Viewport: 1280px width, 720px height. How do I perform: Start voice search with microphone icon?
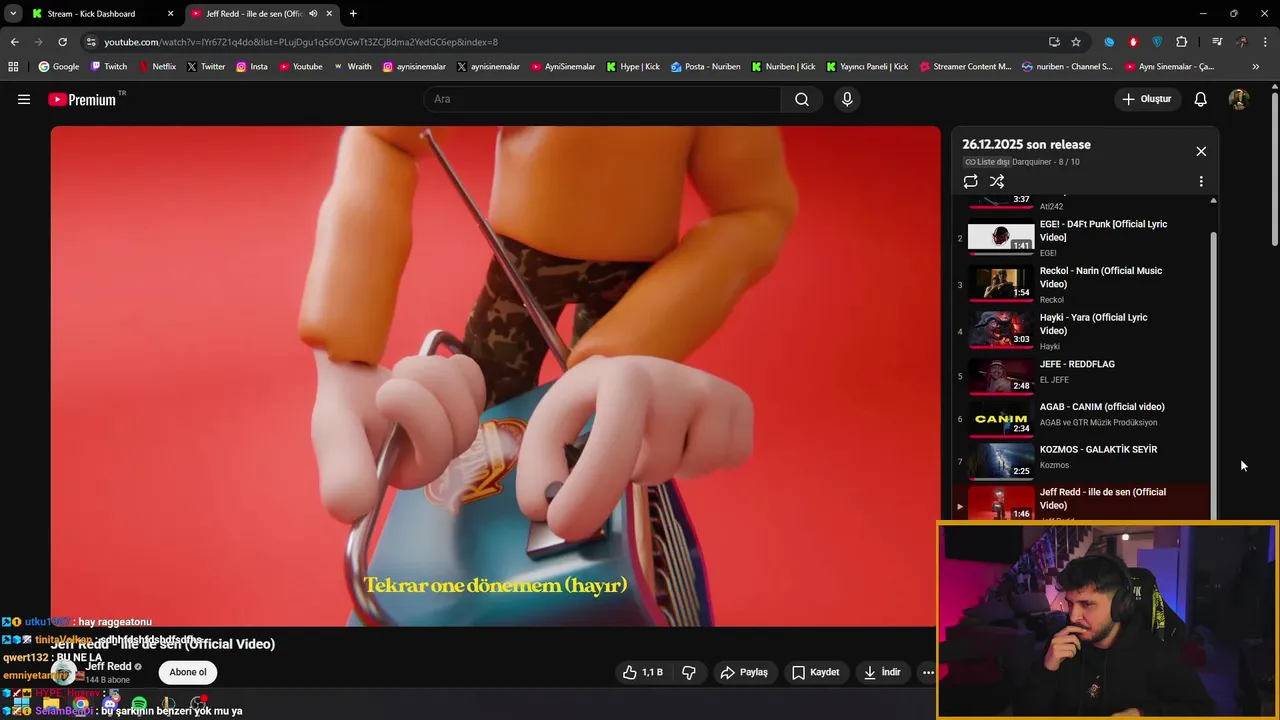[x=847, y=99]
